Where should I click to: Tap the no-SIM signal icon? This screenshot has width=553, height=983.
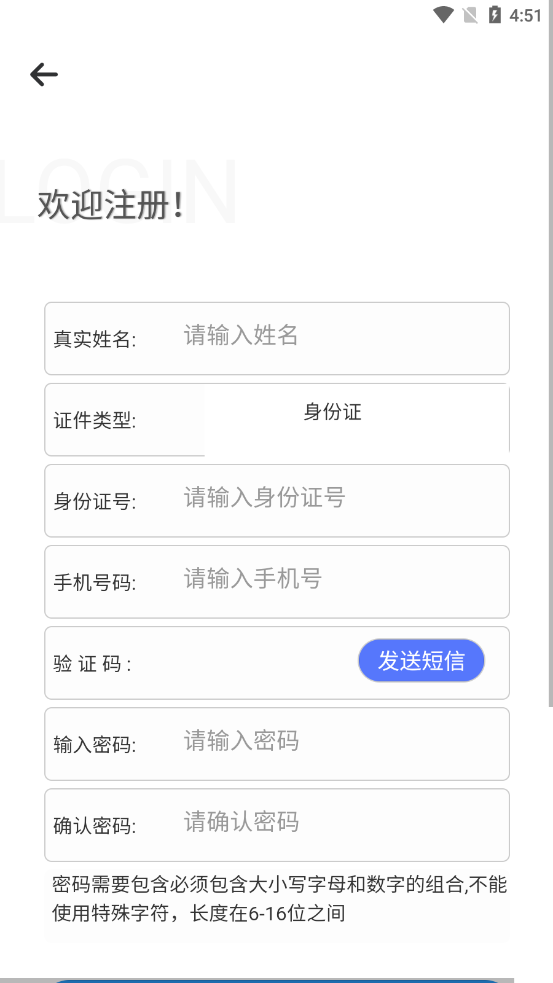(x=470, y=14)
